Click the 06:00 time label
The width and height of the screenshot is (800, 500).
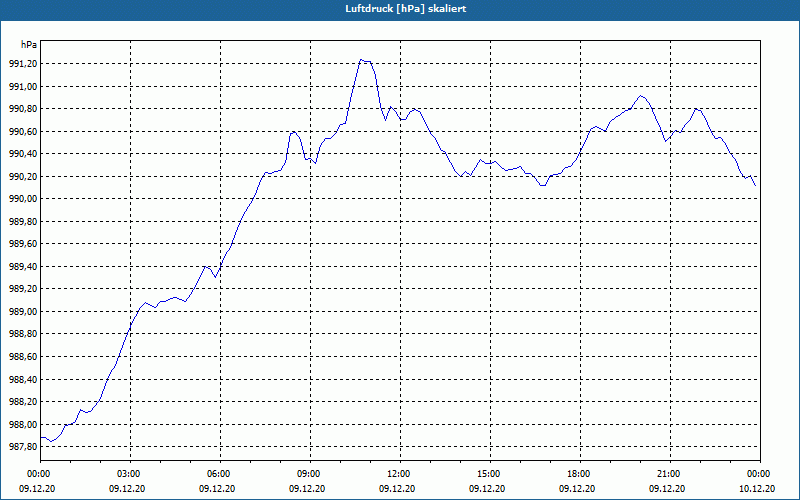220,474
